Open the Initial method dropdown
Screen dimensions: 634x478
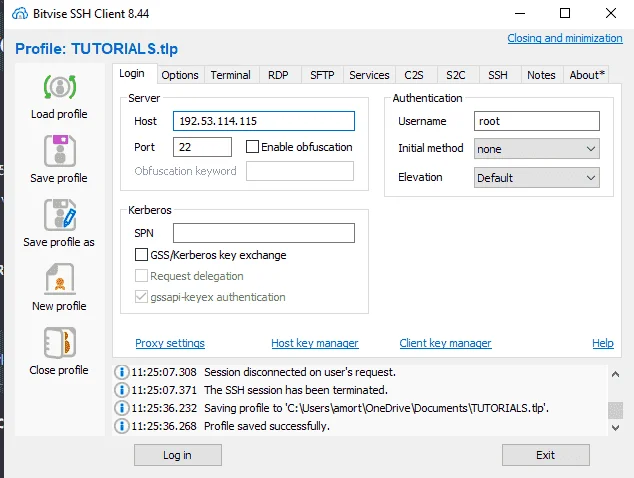coord(537,149)
